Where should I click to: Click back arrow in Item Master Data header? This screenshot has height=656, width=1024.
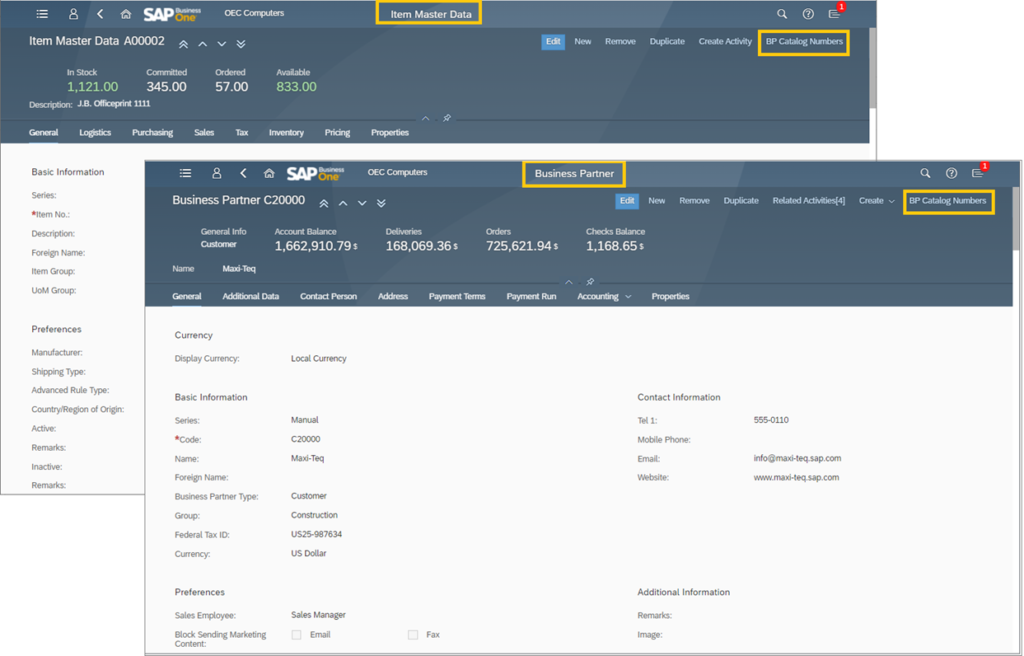tap(100, 14)
